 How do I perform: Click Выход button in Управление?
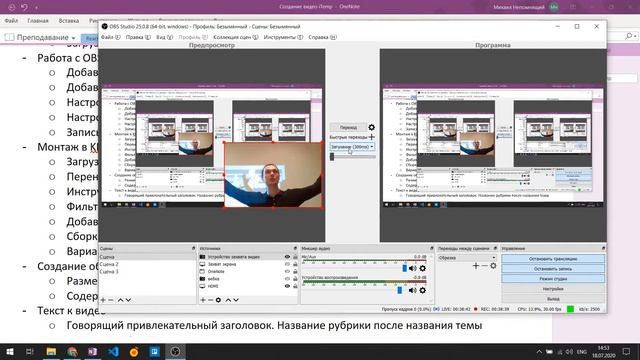pyautogui.click(x=553, y=299)
